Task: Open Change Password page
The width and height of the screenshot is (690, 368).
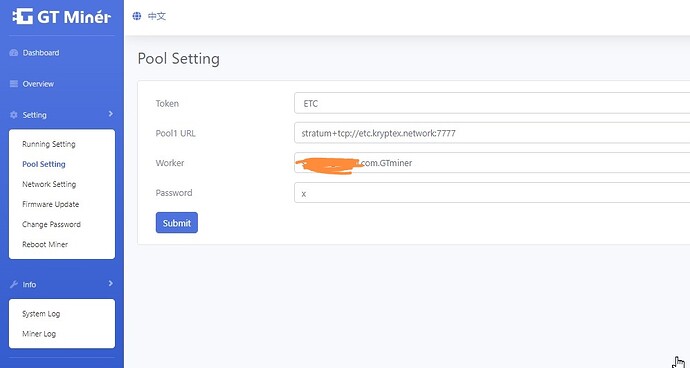Action: tap(51, 224)
